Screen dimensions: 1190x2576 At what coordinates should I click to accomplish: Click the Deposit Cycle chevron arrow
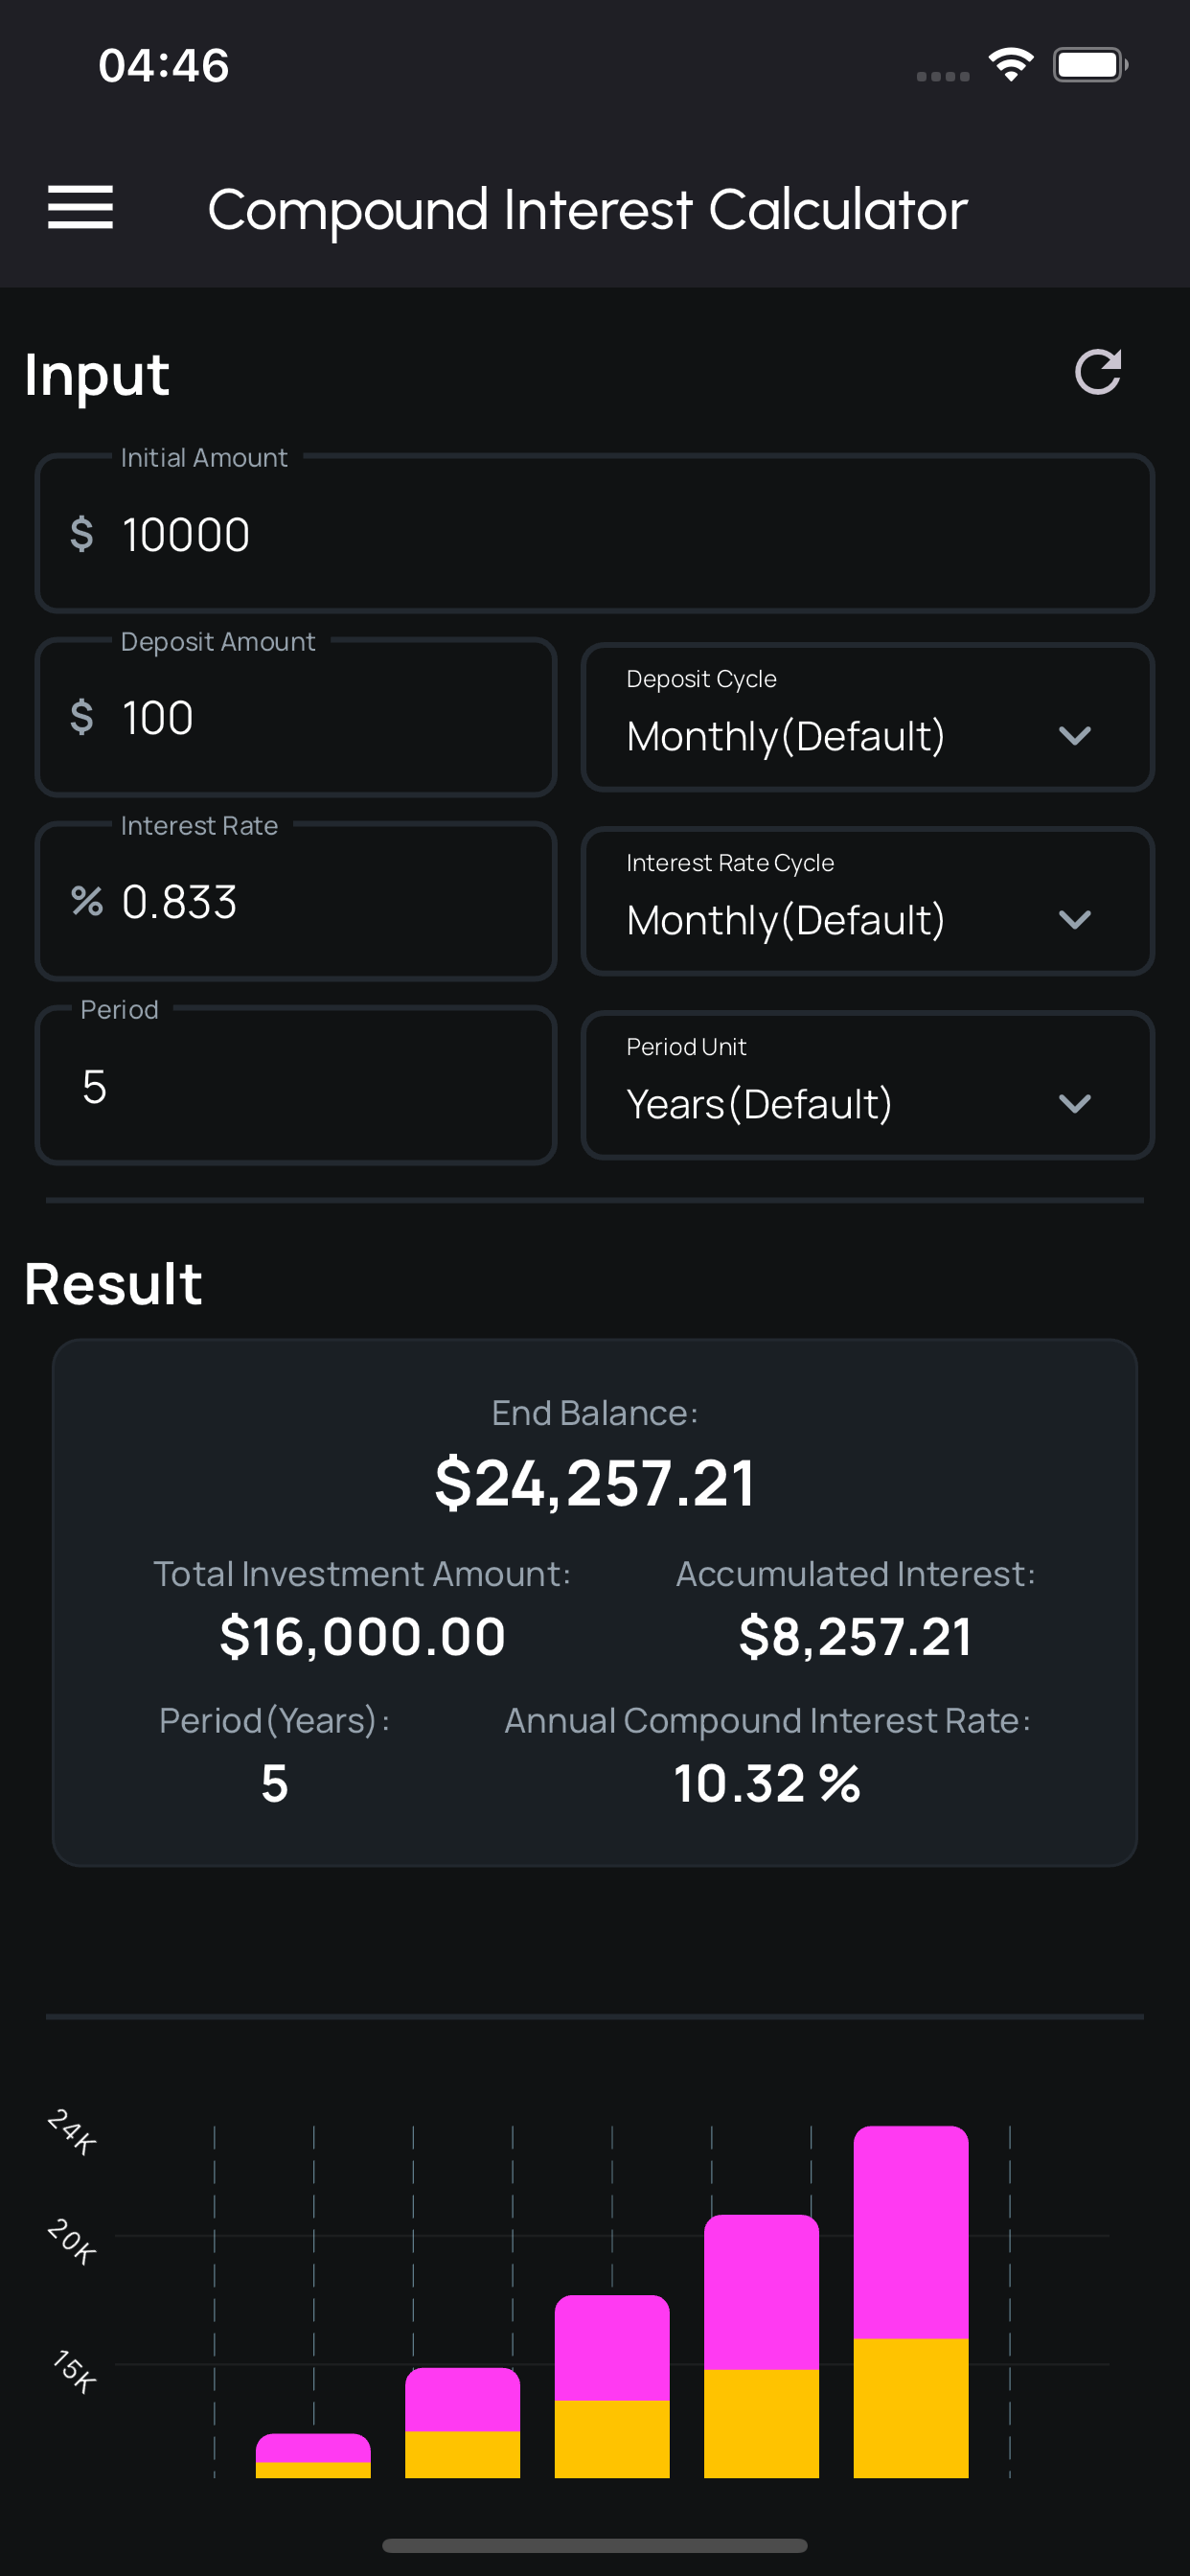coord(1074,736)
